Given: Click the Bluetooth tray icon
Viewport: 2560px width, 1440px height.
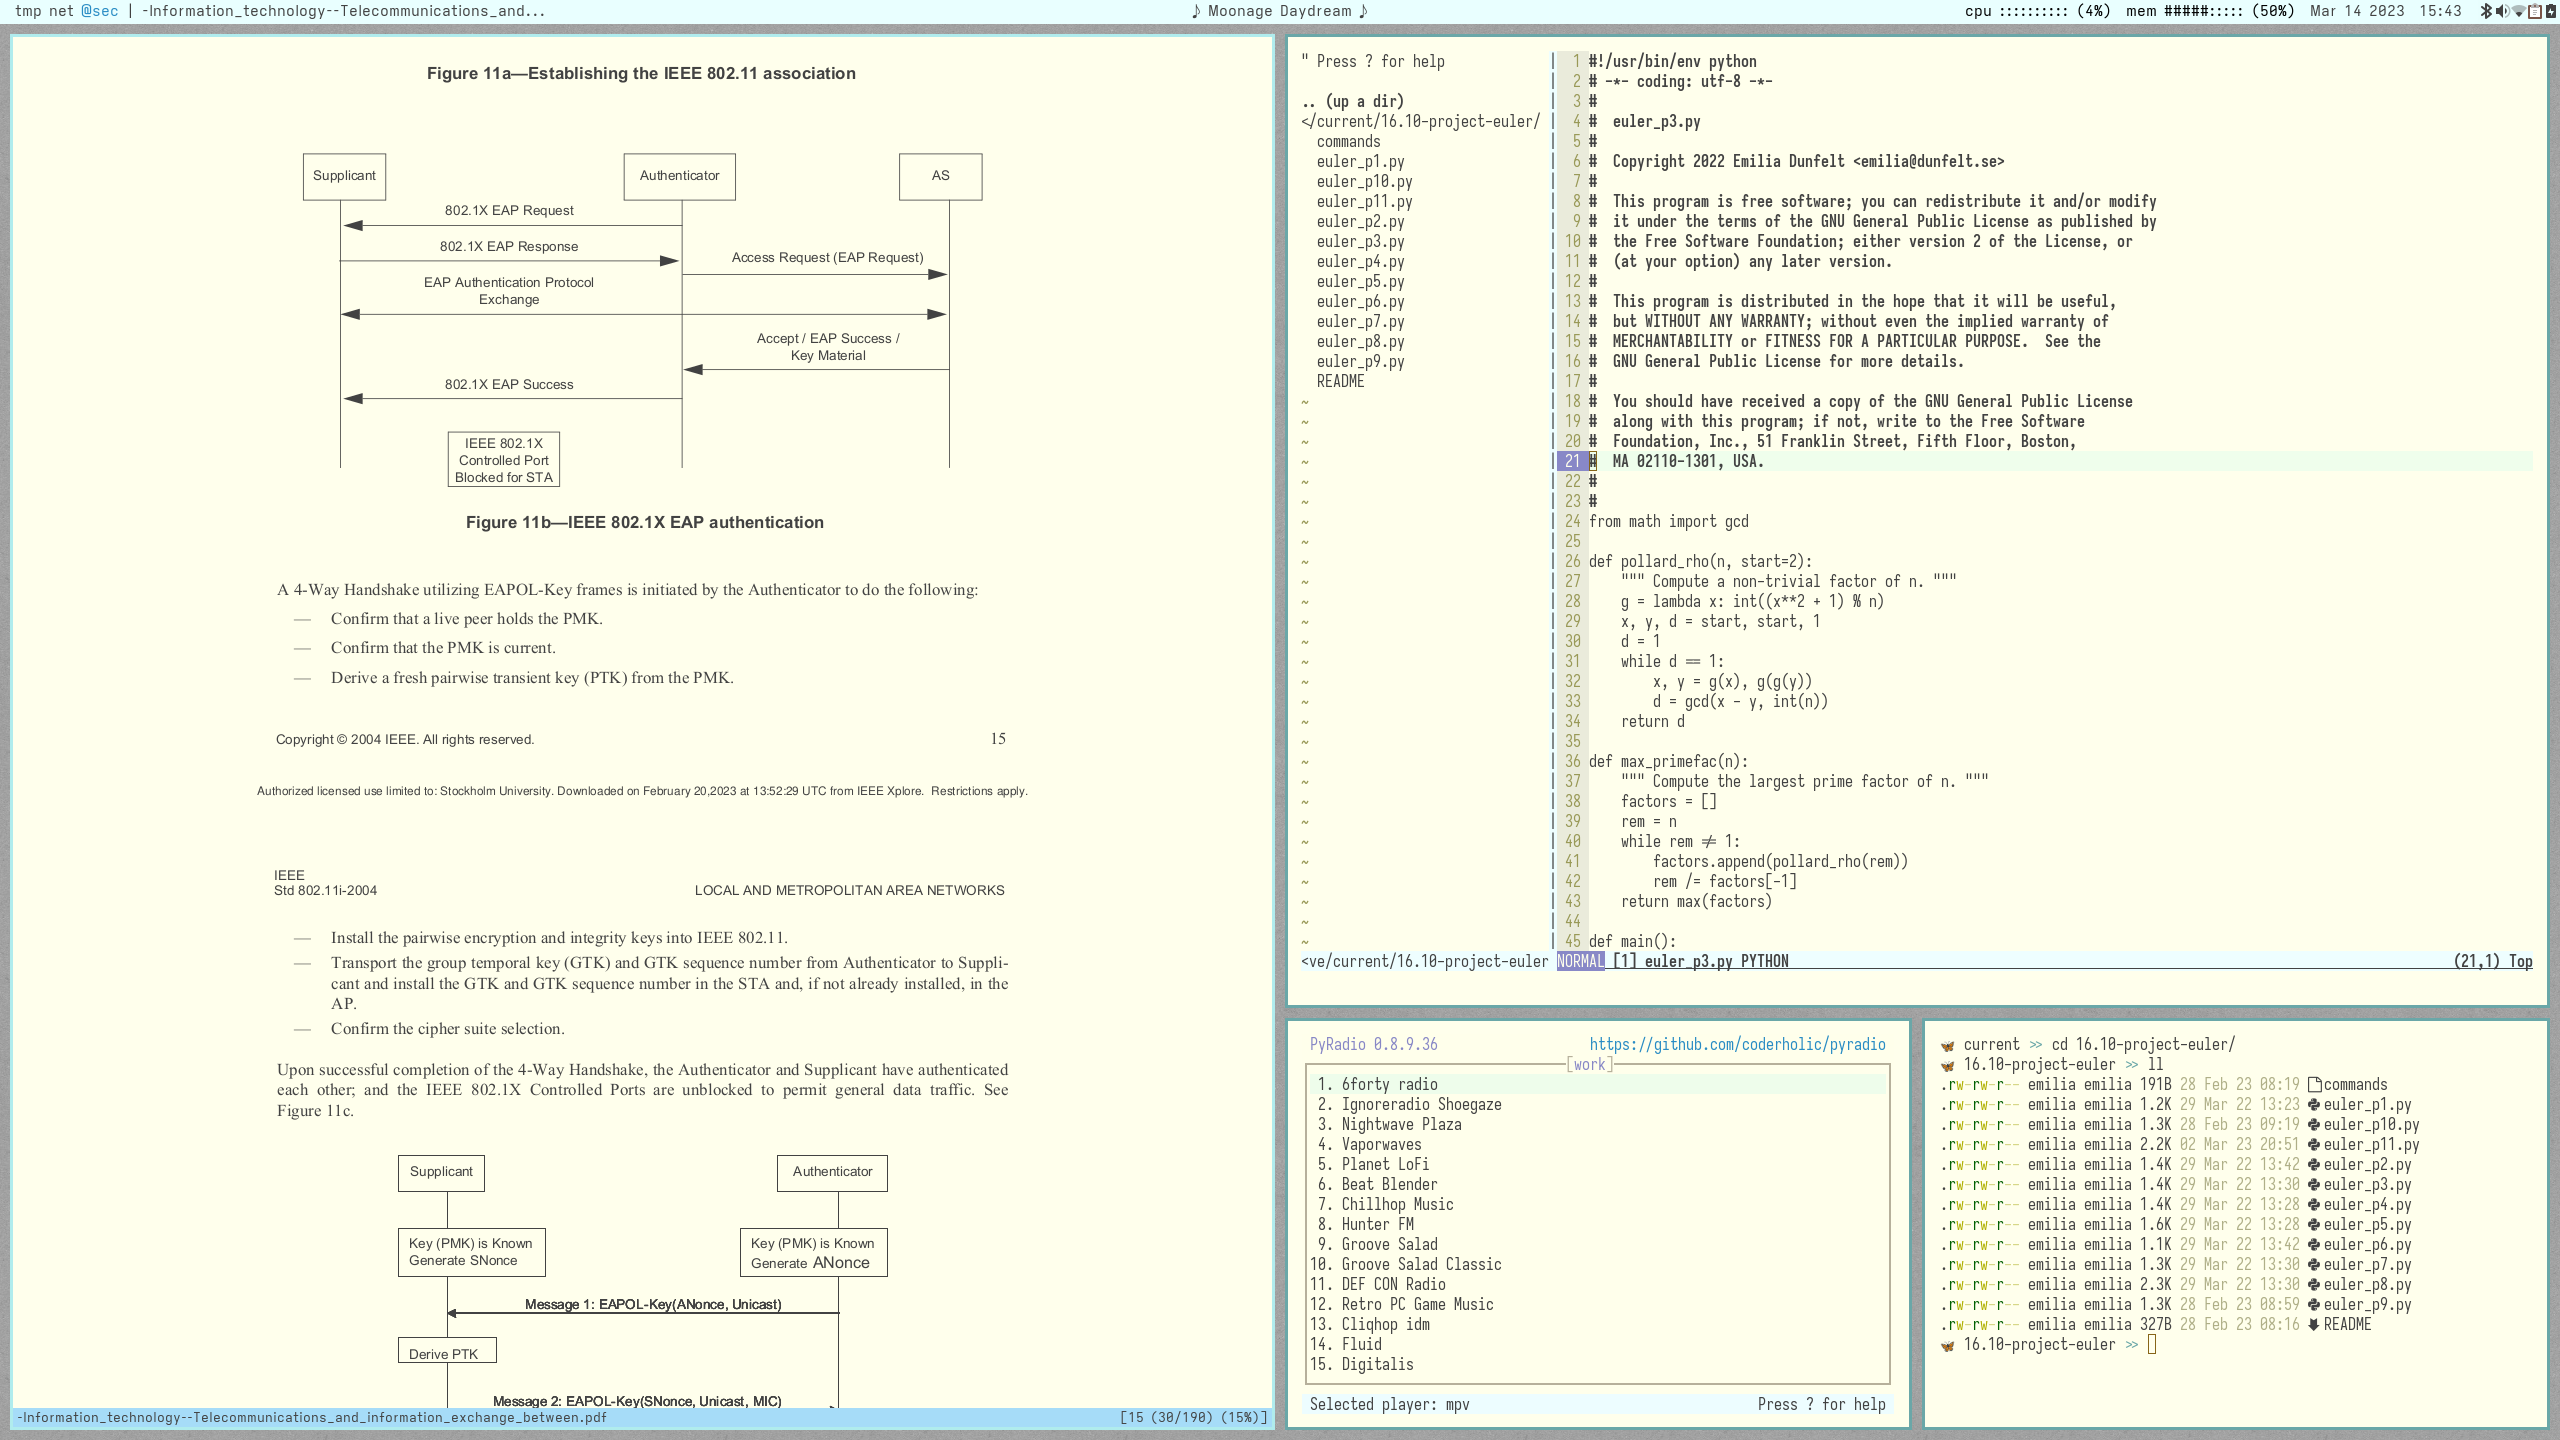Looking at the screenshot, I should pos(2486,11).
